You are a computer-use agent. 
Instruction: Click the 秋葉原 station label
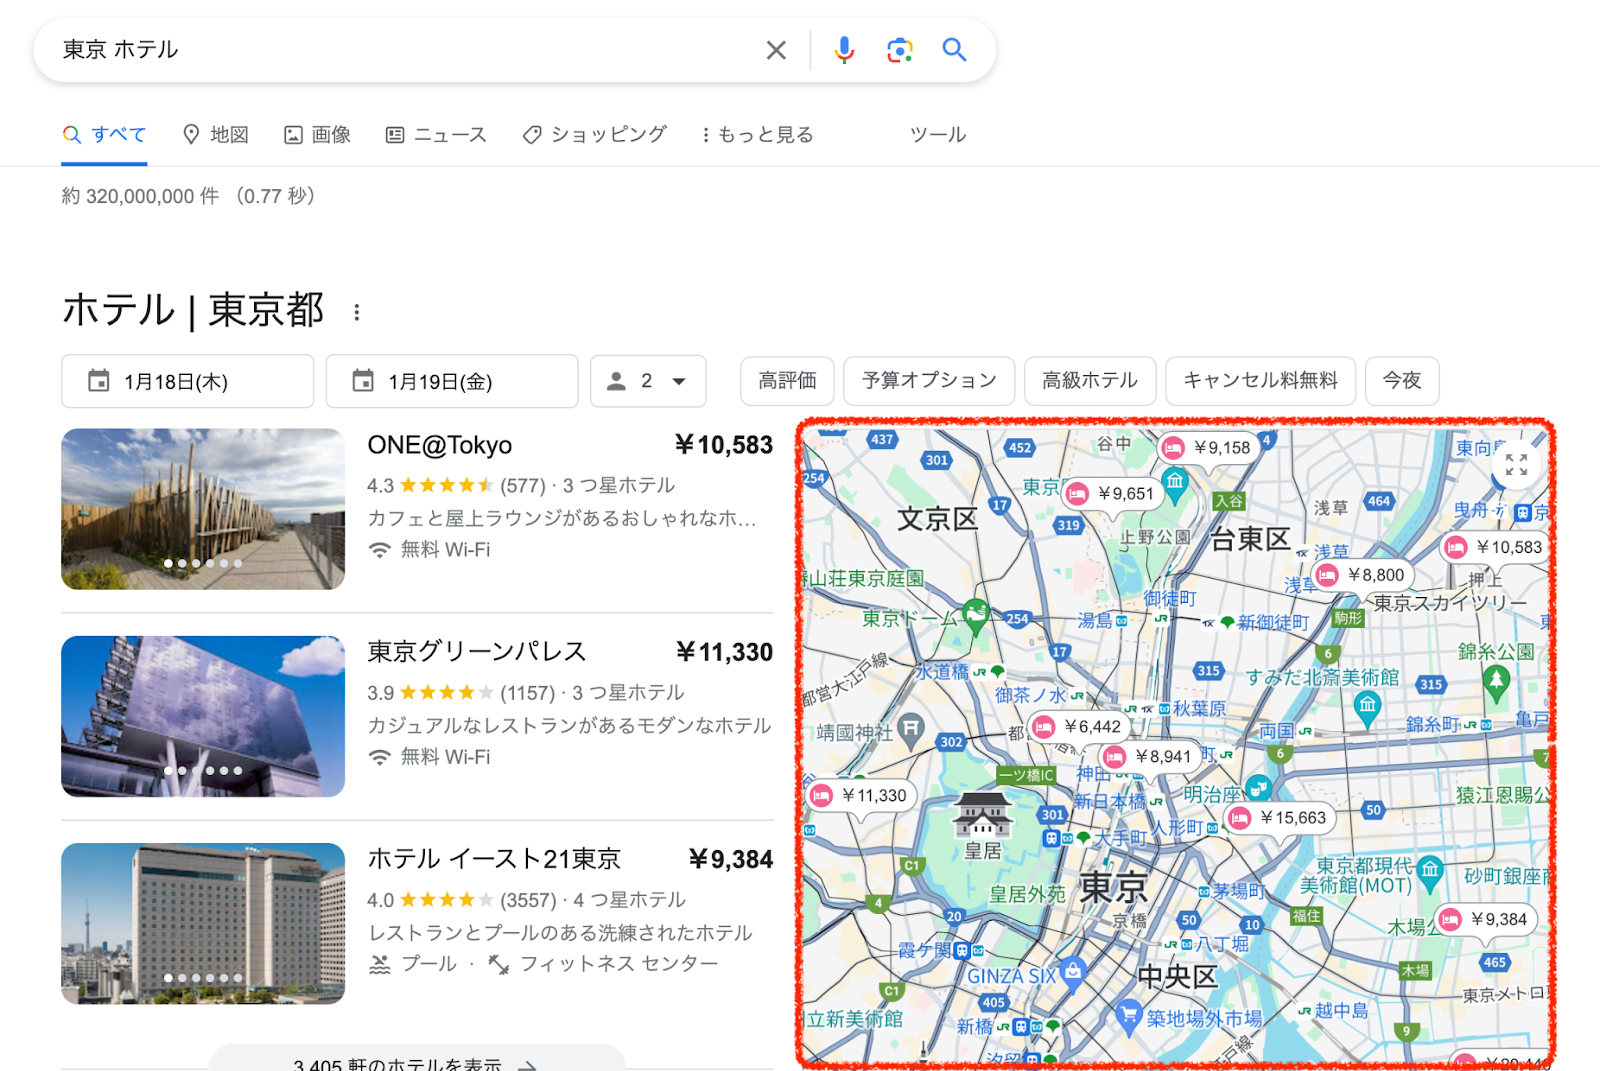pyautogui.click(x=1199, y=708)
